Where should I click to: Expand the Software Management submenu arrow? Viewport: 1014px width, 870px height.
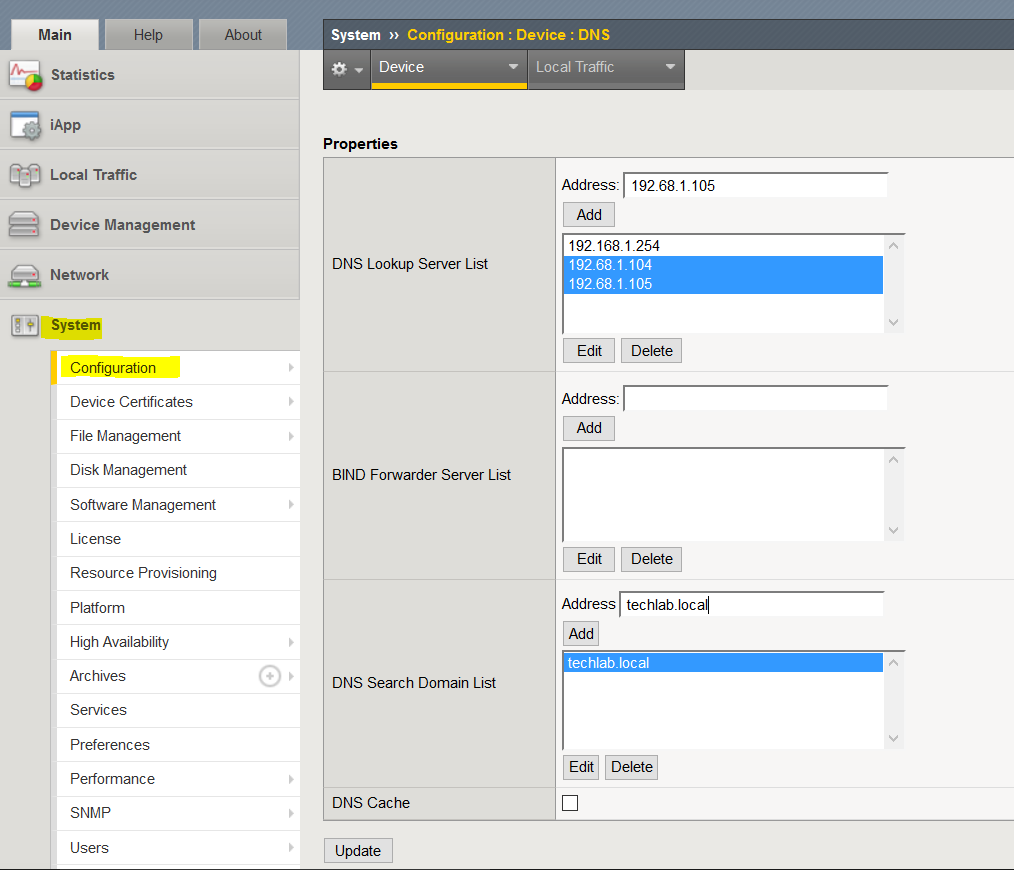point(291,505)
